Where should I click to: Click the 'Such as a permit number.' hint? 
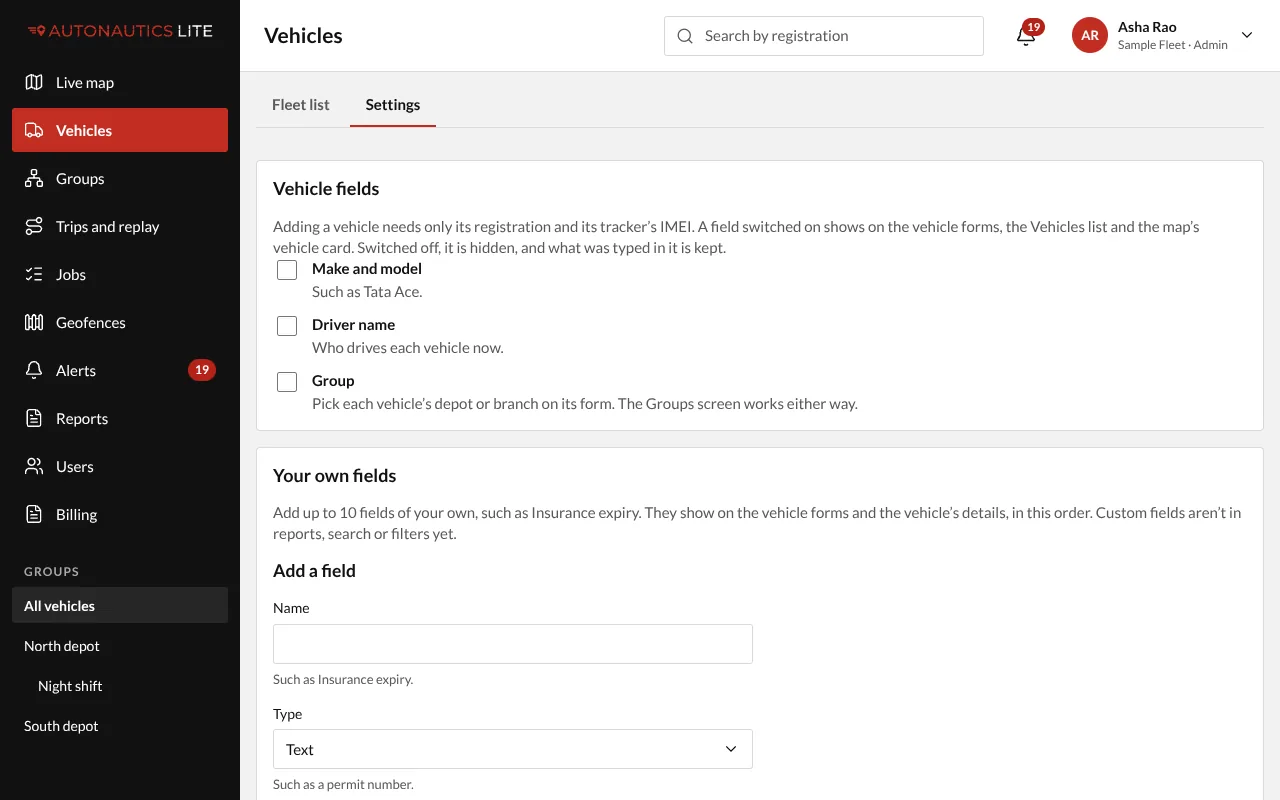pos(343,785)
